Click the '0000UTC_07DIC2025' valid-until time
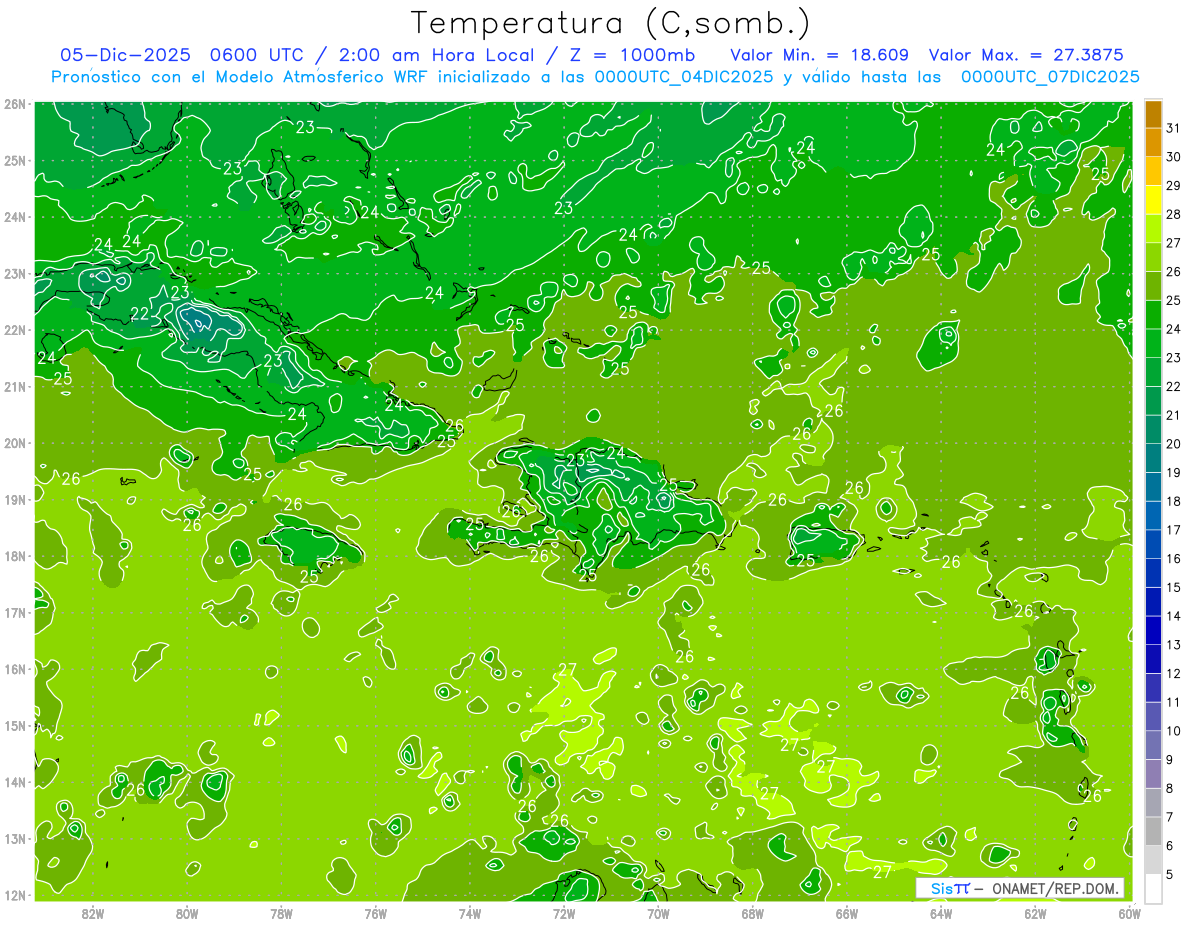This screenshot has width=1200, height=927. [x=1050, y=77]
